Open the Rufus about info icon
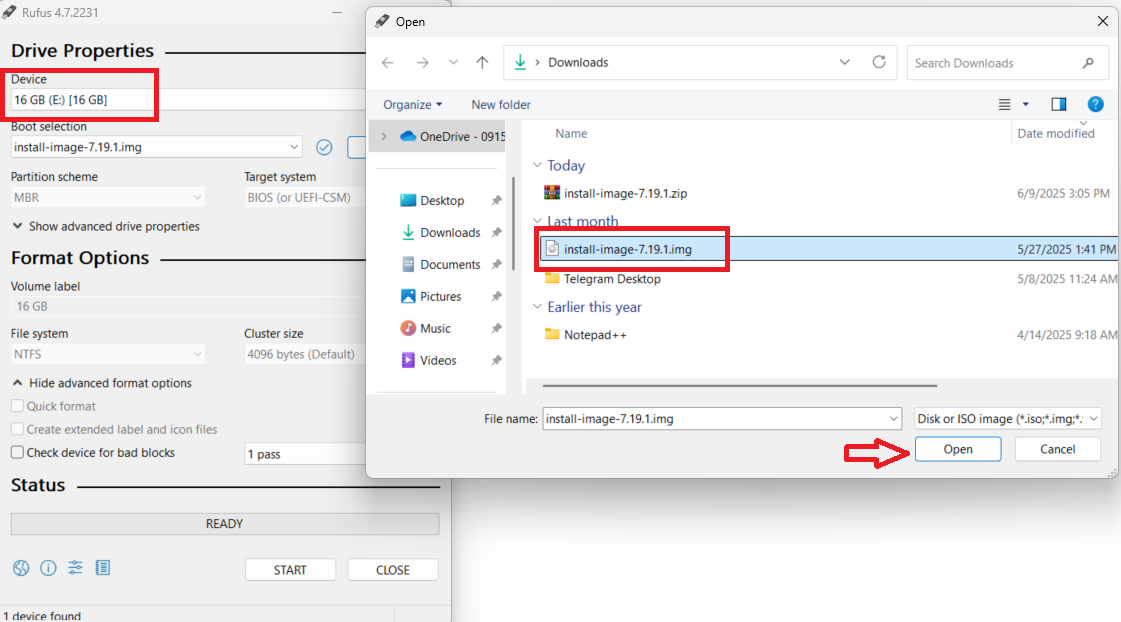Viewport: 1121px width, 622px height. tap(48, 568)
